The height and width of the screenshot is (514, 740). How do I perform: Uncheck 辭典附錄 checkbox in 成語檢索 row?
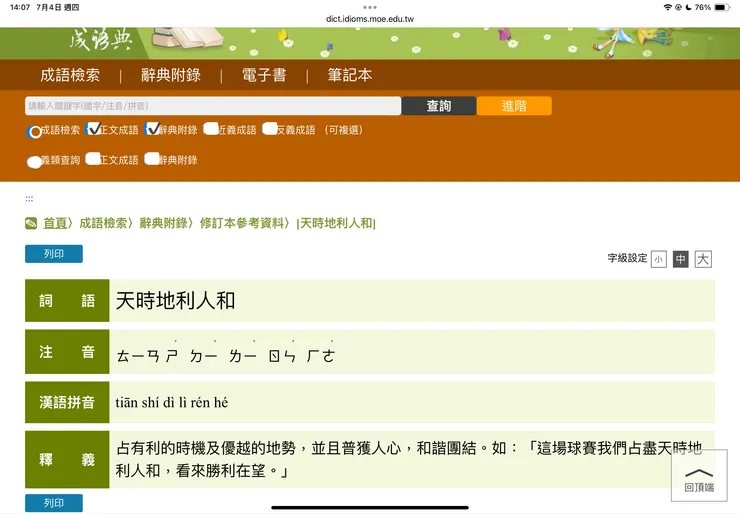coord(152,128)
